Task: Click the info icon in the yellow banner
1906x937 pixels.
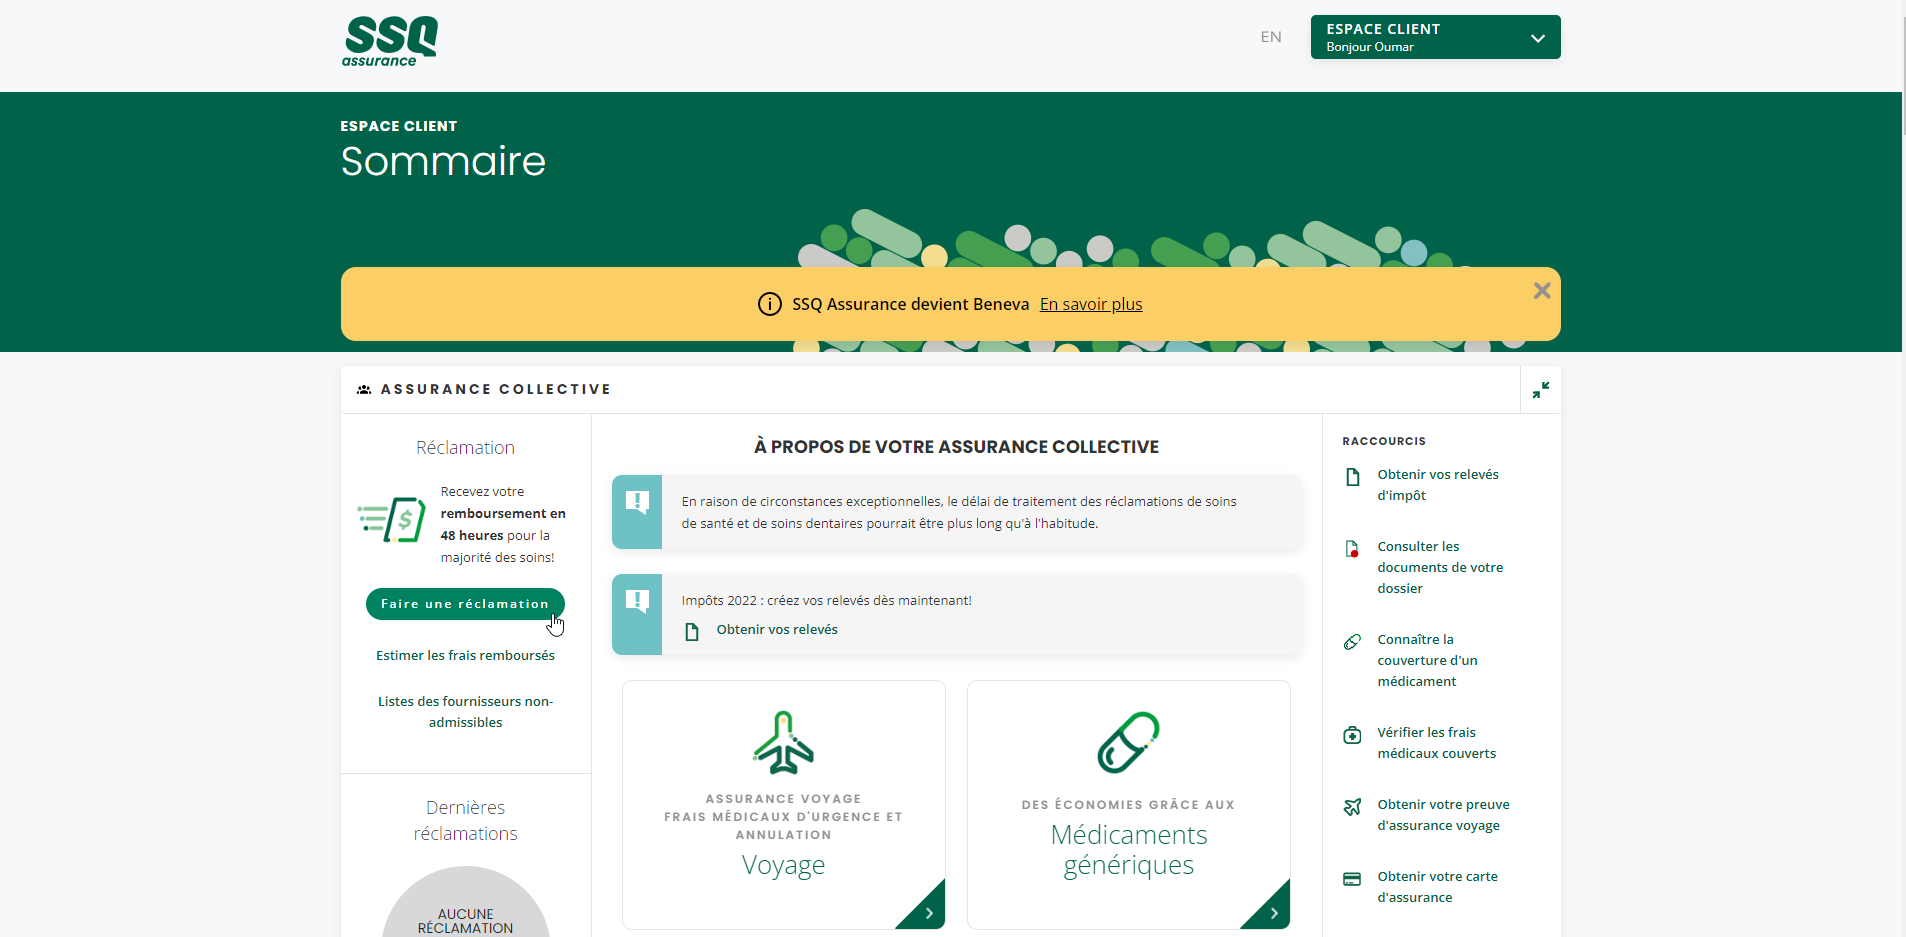Action: coord(769,304)
